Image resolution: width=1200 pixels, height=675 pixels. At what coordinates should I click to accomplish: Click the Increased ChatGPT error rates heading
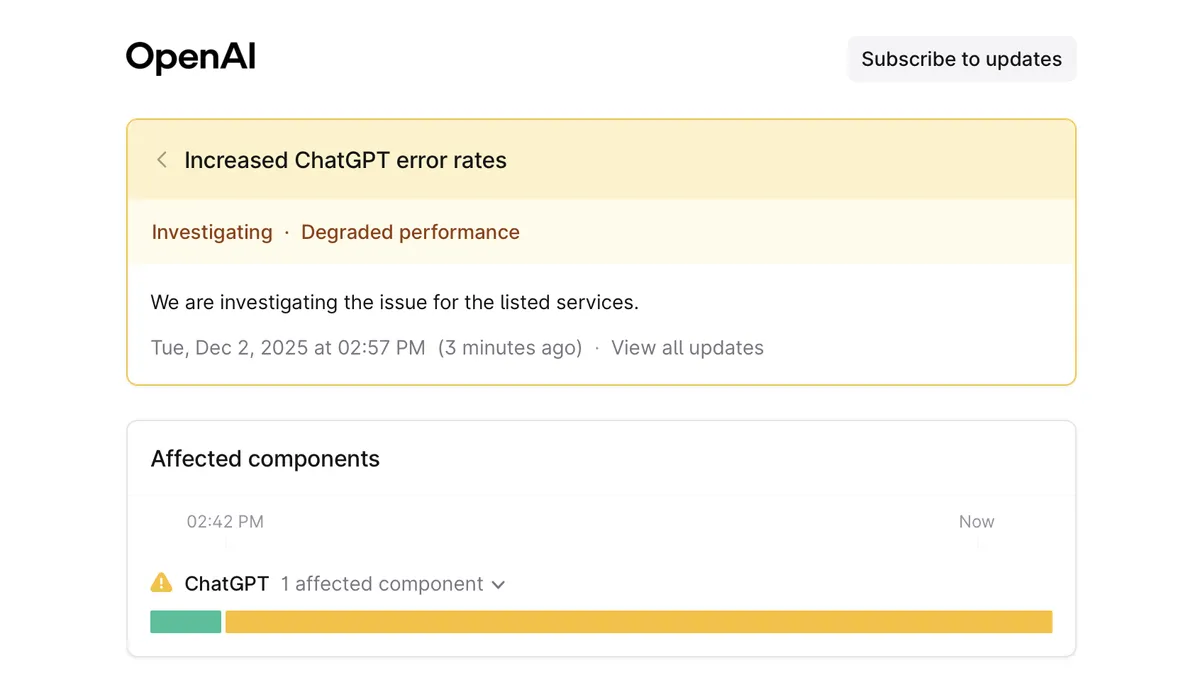coord(344,159)
